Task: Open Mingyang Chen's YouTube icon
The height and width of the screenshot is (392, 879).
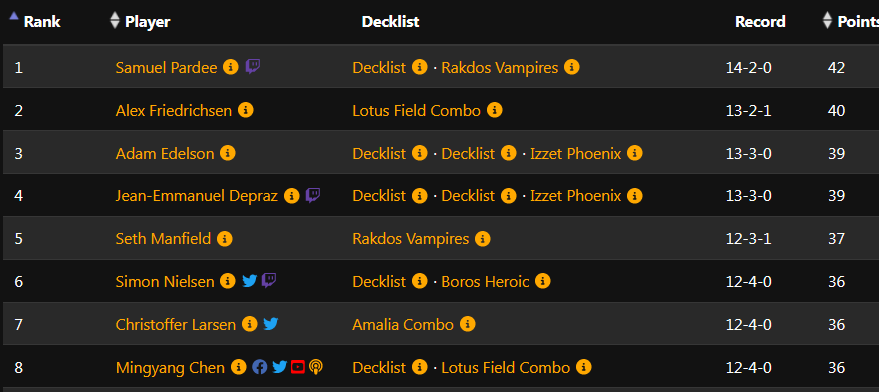Action: [298, 367]
